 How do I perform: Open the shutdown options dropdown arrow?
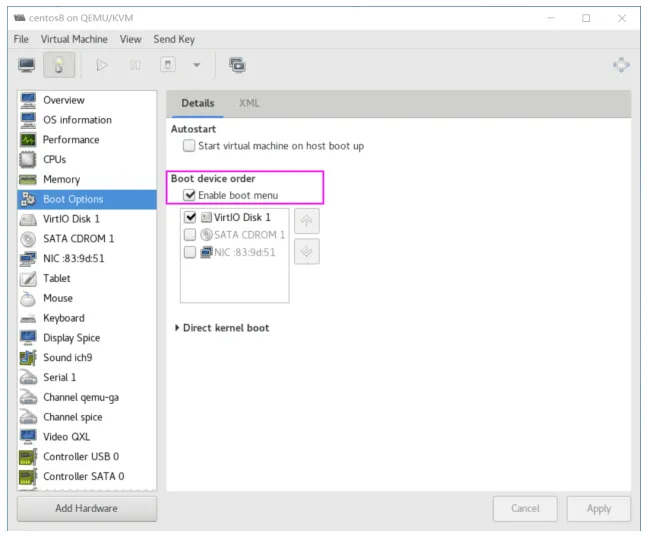tap(197, 65)
